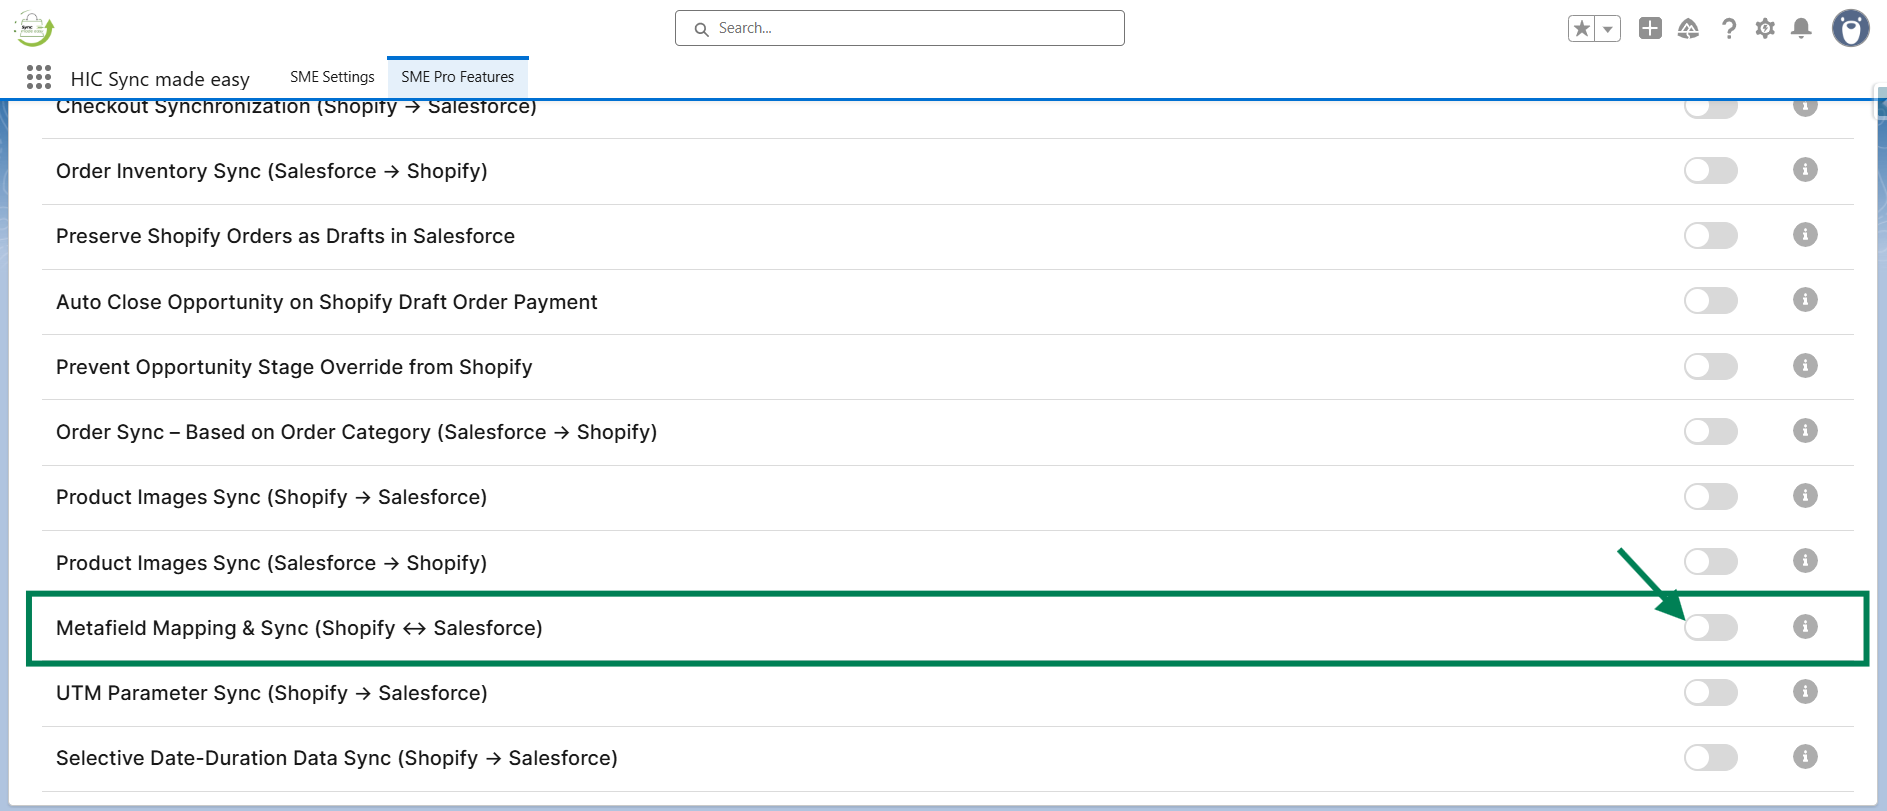The height and width of the screenshot is (811, 1887).
Task: Switch to the SME Settings tab
Action: point(332,77)
